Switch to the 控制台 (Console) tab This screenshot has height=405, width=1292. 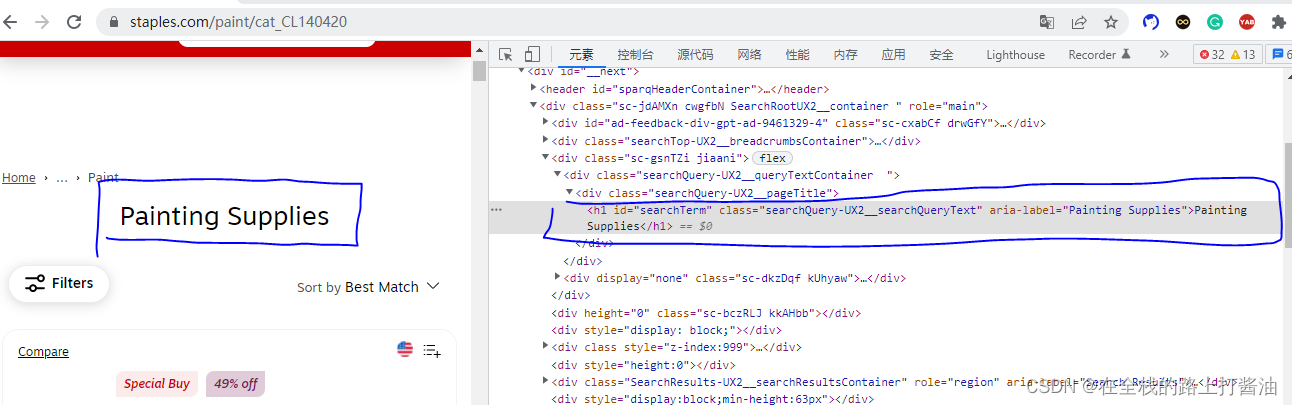(x=635, y=55)
